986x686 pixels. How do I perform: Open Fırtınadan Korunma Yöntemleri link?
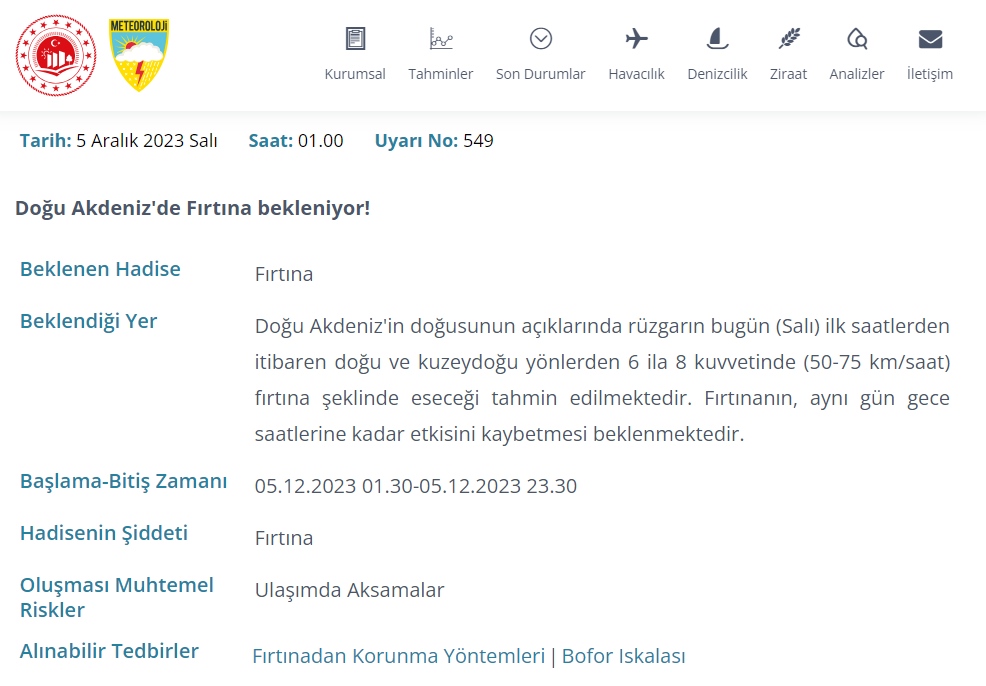(398, 656)
